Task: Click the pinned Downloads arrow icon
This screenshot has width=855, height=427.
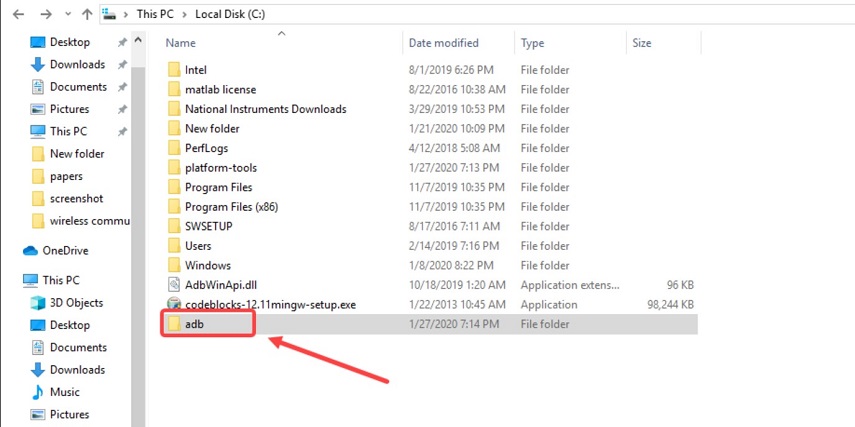Action: (x=38, y=64)
